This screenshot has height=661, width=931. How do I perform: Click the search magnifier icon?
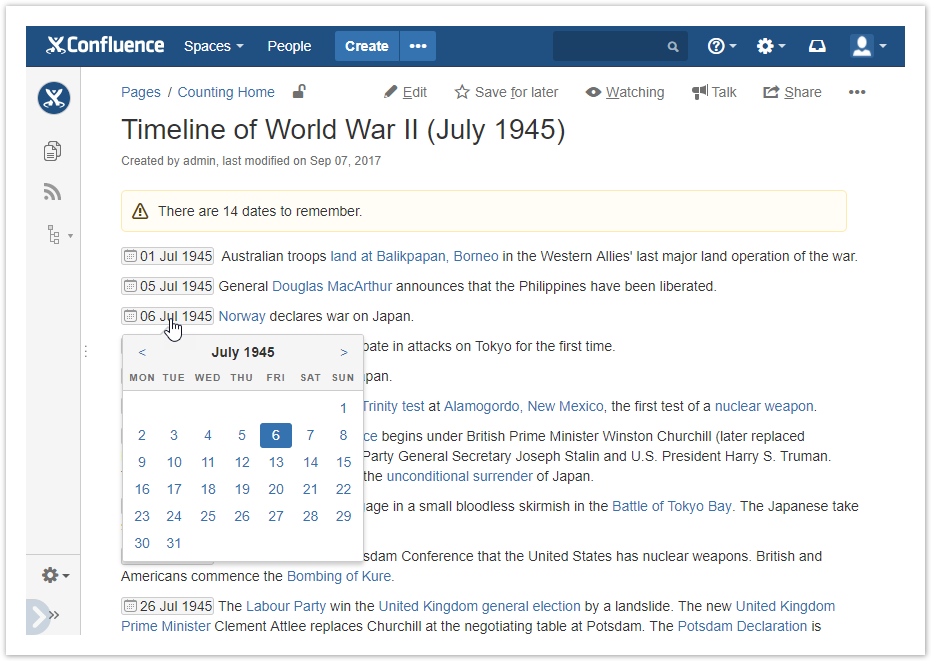(x=673, y=46)
